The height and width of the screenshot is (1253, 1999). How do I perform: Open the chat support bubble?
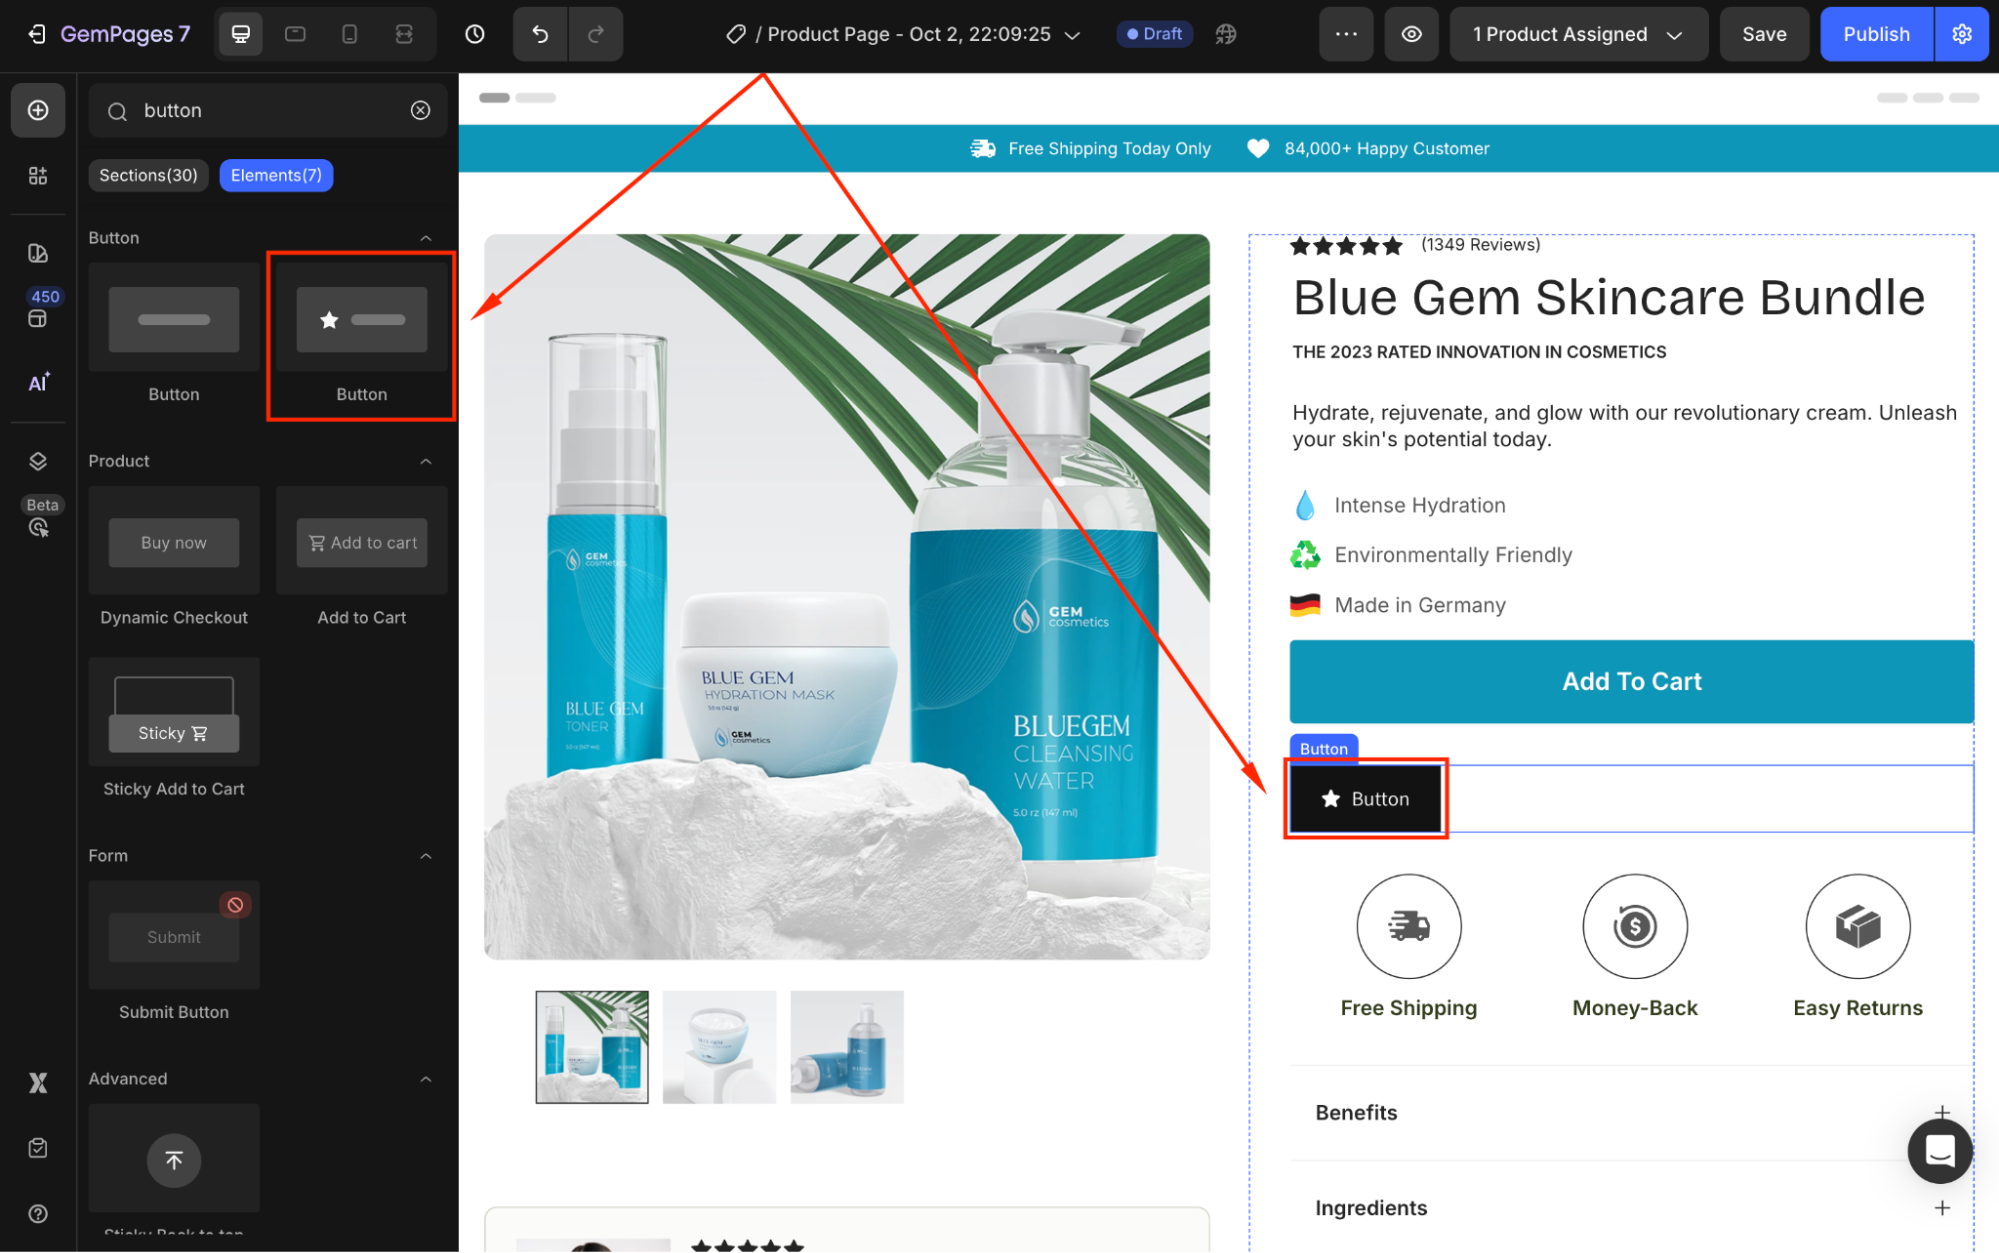pos(1939,1151)
